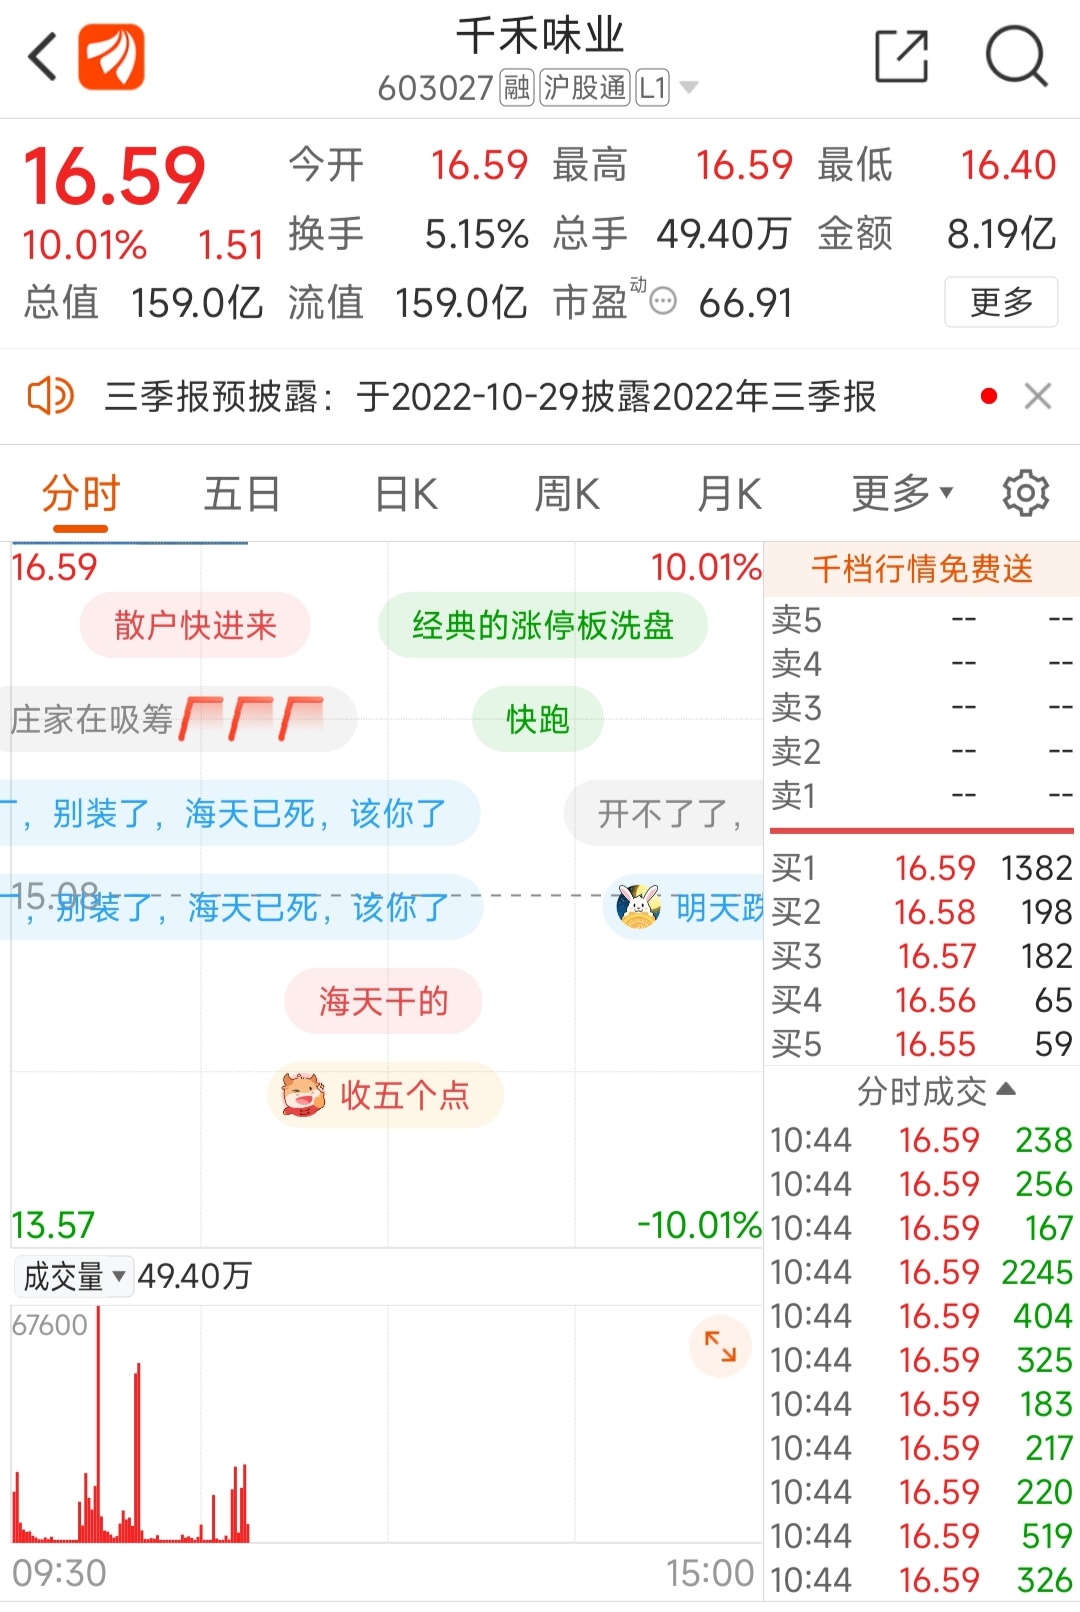Switch to the 月K tab

729,494
